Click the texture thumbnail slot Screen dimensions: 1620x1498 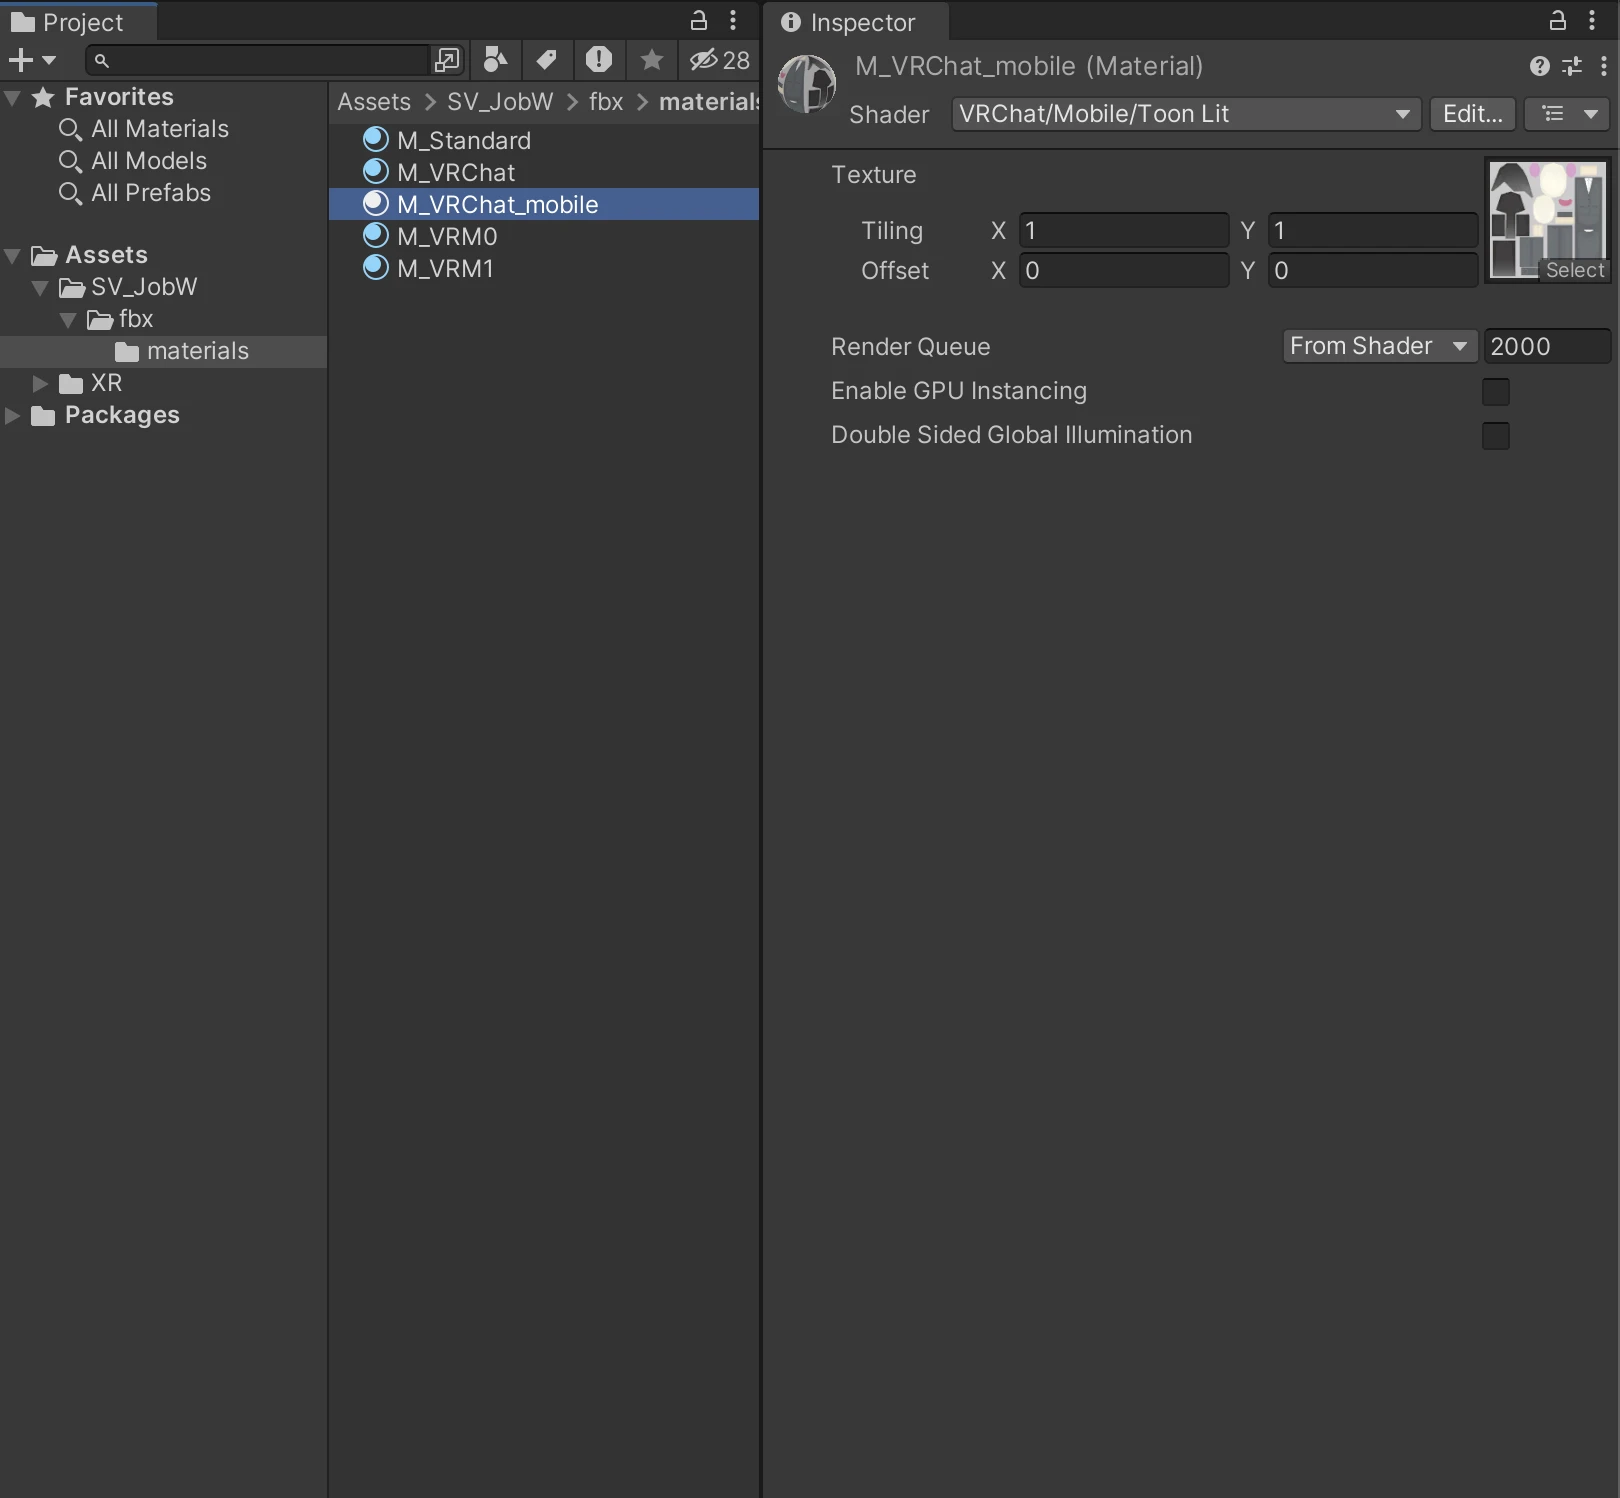(1547, 221)
